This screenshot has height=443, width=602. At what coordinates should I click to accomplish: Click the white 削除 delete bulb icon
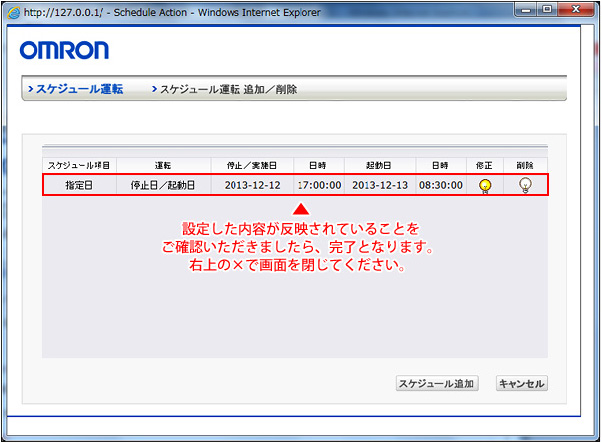[x=525, y=185]
